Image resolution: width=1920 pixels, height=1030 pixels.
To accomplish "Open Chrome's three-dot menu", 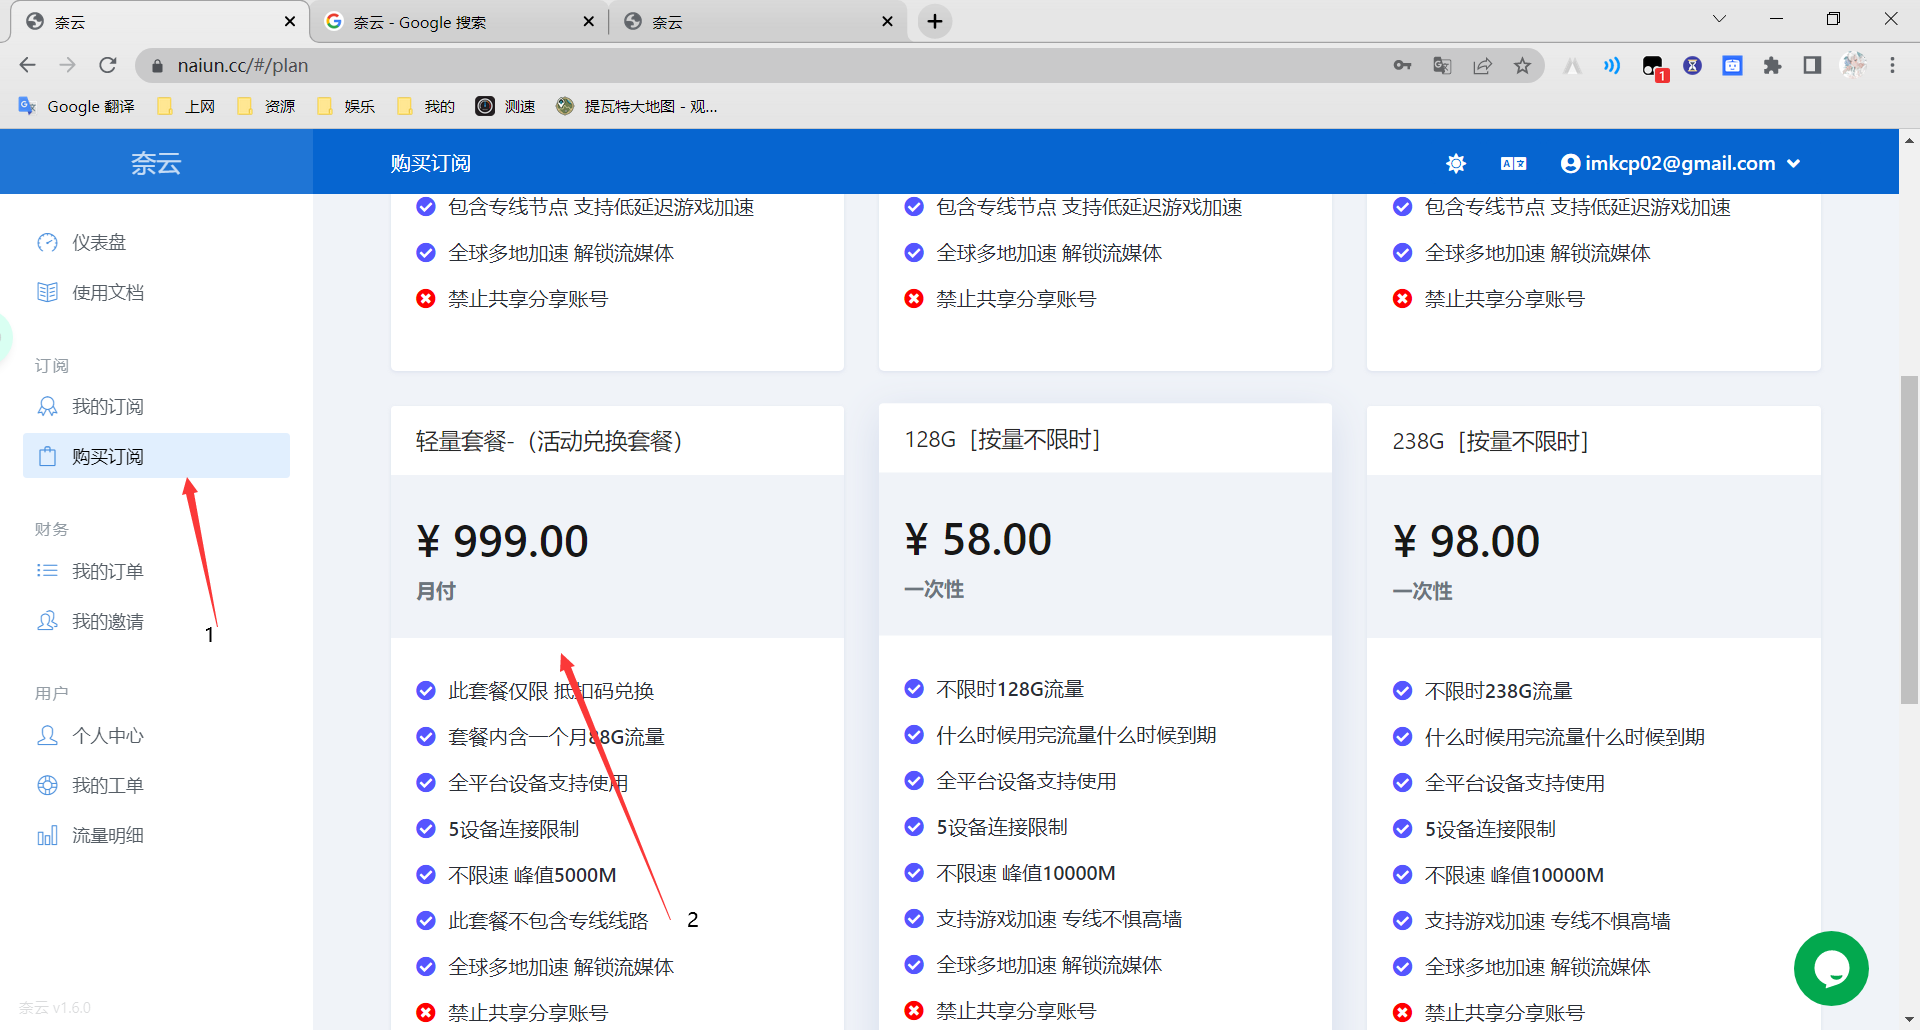I will pos(1892,65).
